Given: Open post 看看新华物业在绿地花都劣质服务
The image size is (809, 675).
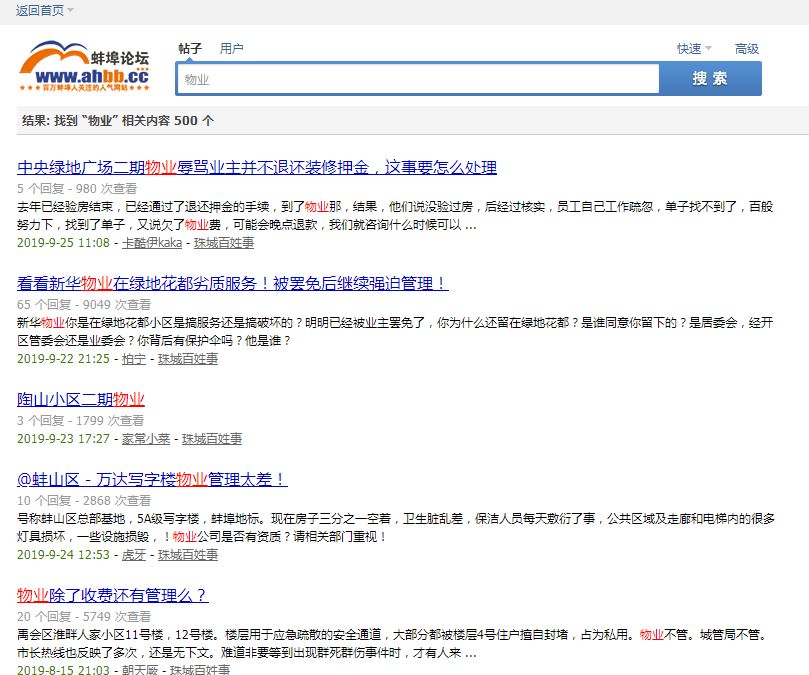Looking at the screenshot, I should tap(233, 283).
